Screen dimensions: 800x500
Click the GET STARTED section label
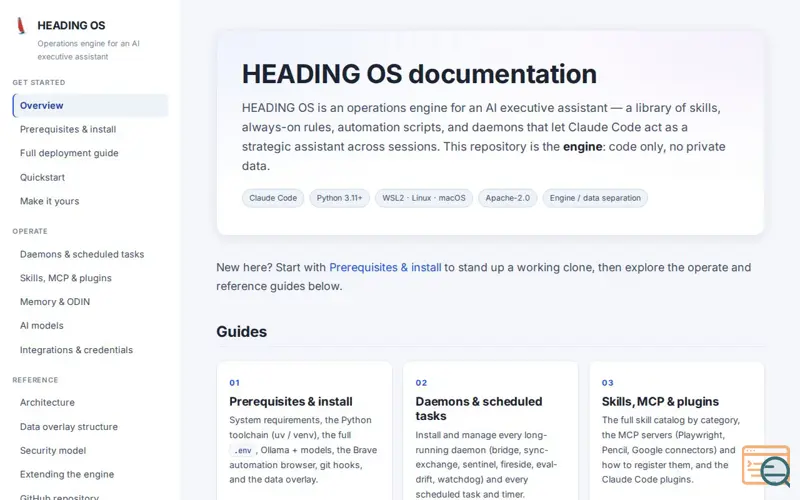[39, 82]
